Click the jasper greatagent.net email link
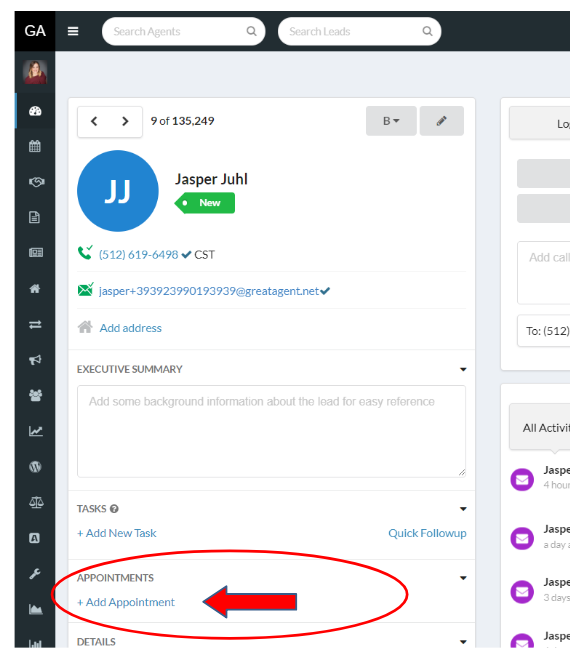 [x=209, y=291]
